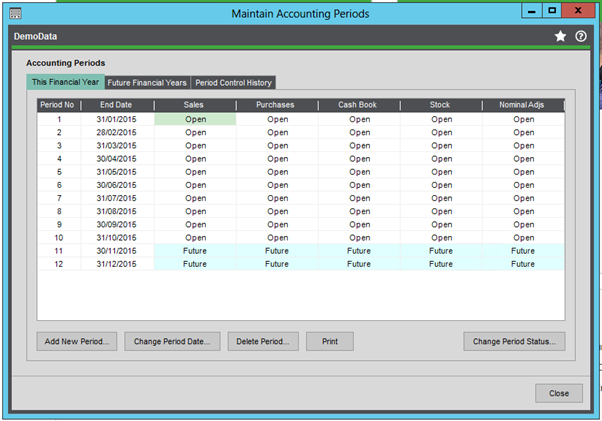602x421 pixels.
Task: Select Stock Open cell for period 9
Action: [x=442, y=225]
